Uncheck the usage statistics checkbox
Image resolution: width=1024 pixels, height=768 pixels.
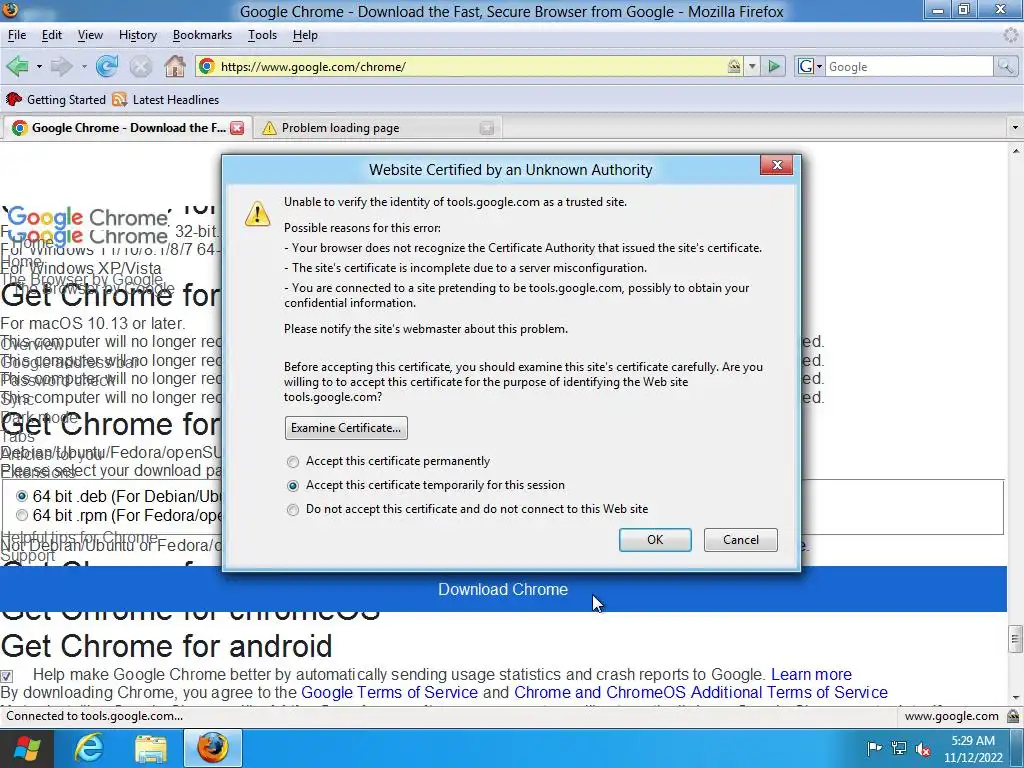(x=7, y=676)
